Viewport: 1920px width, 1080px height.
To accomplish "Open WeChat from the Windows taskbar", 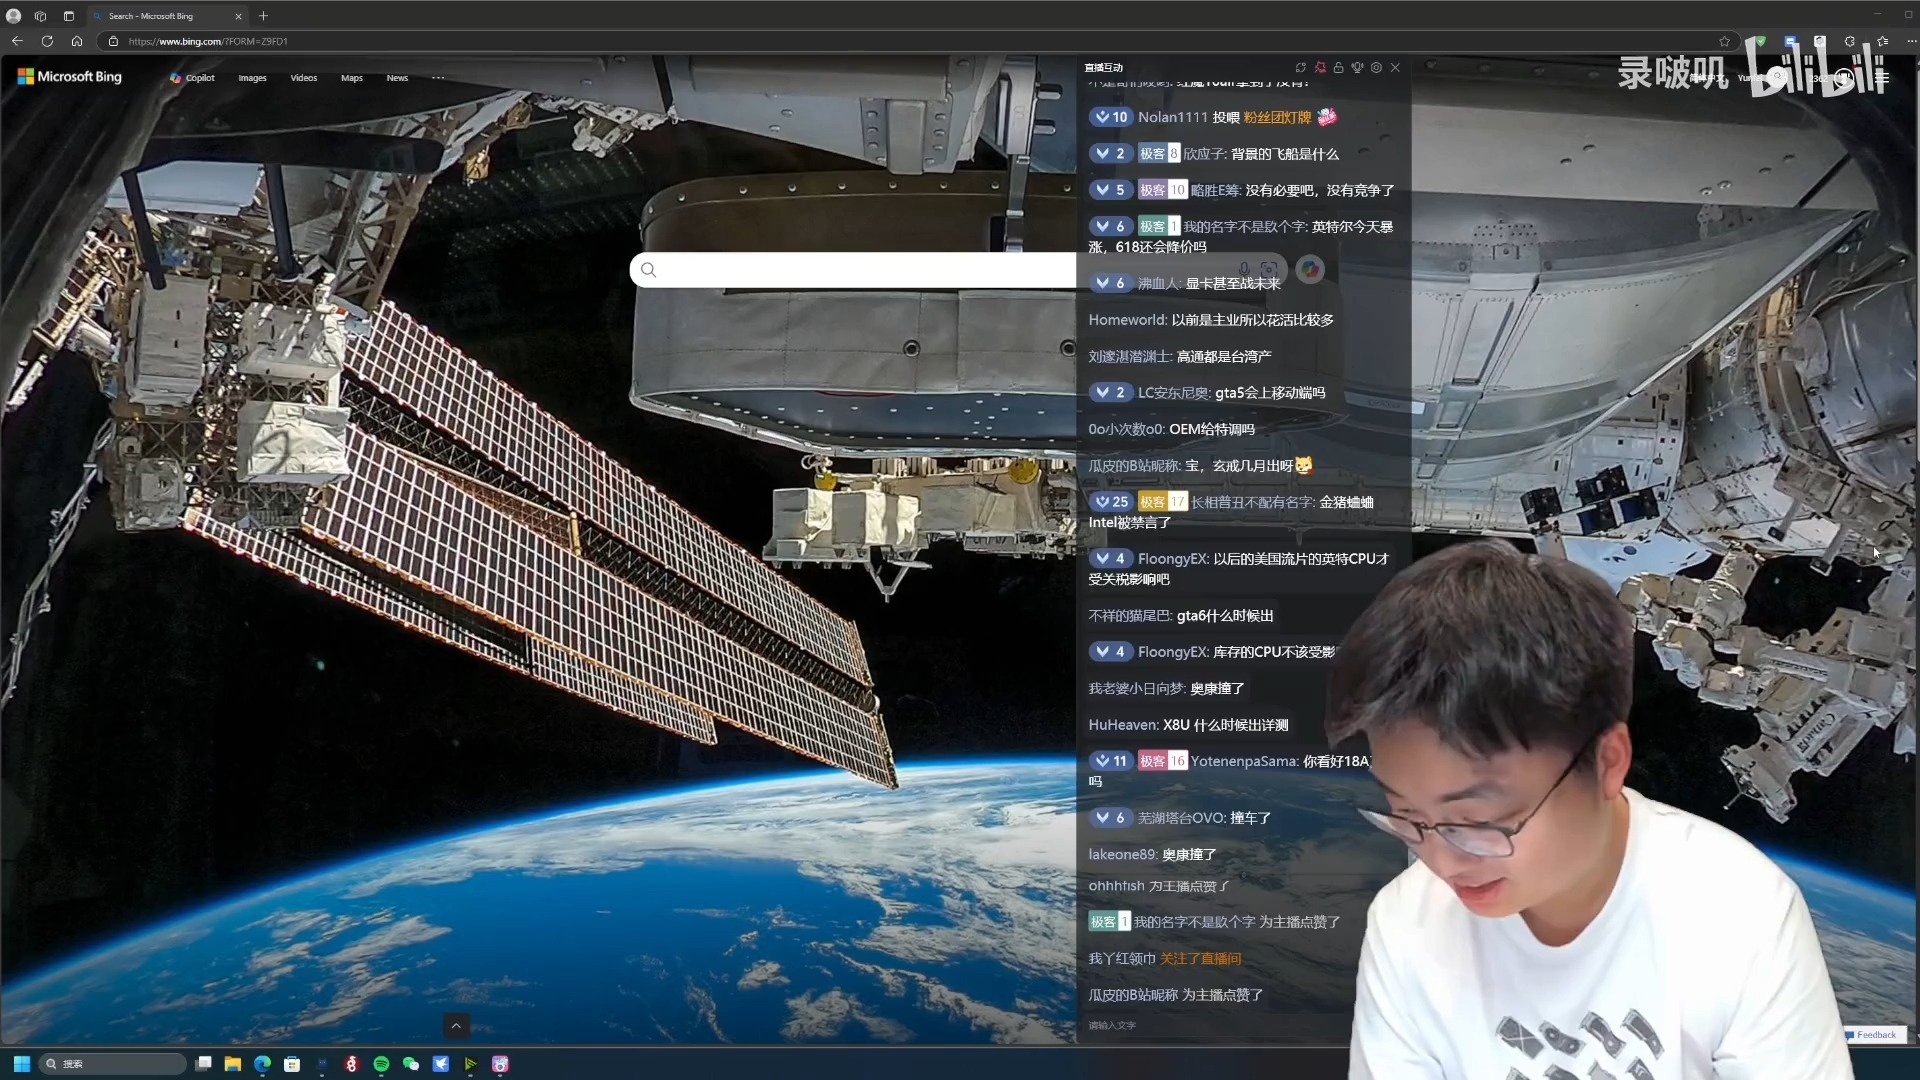I will (x=410, y=1064).
